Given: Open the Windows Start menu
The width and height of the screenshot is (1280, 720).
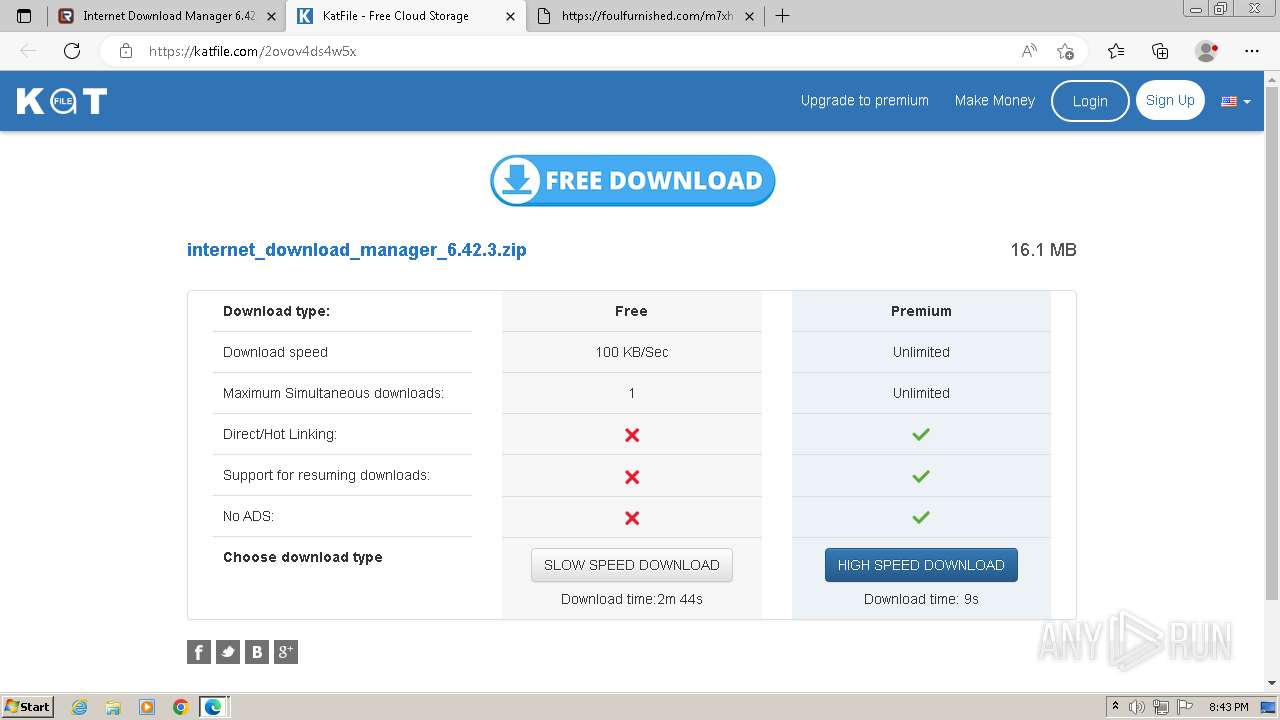Looking at the screenshot, I should 27,706.
